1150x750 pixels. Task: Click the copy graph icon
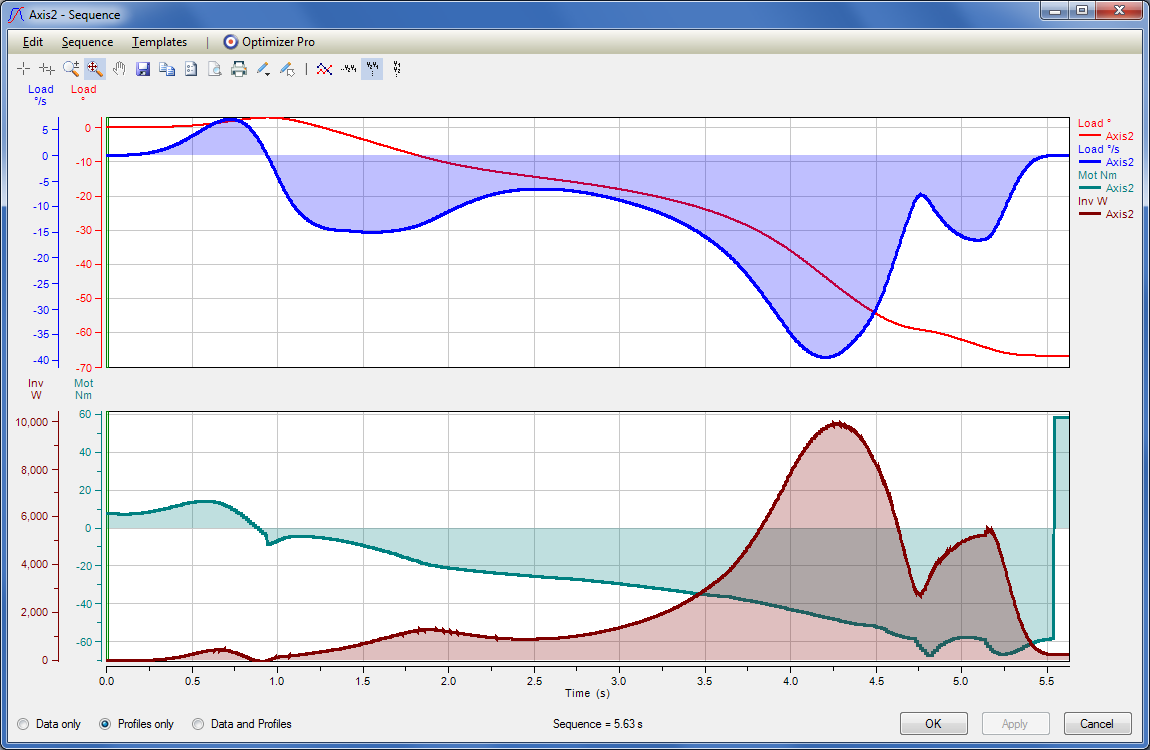tap(167, 69)
